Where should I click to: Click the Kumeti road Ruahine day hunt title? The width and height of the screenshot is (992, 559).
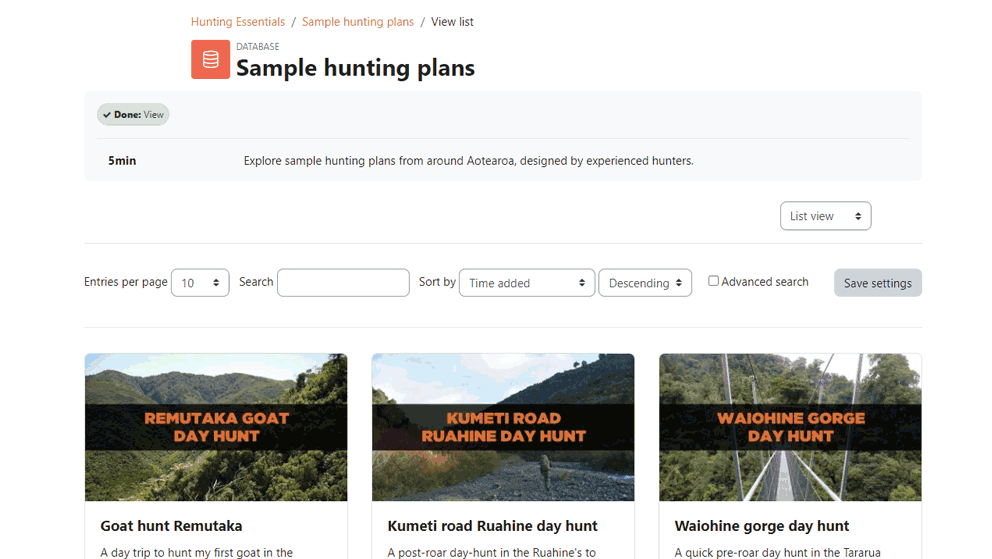pos(492,526)
